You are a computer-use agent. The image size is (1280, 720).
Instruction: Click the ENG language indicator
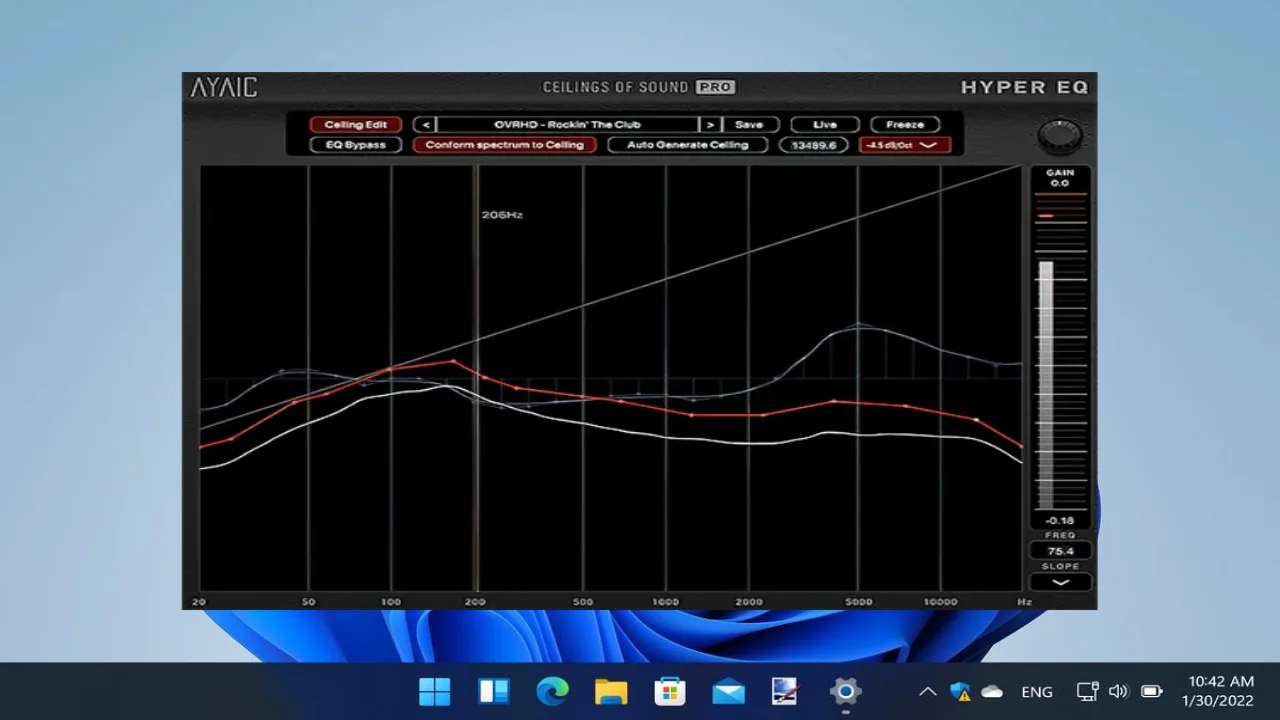coord(1037,692)
